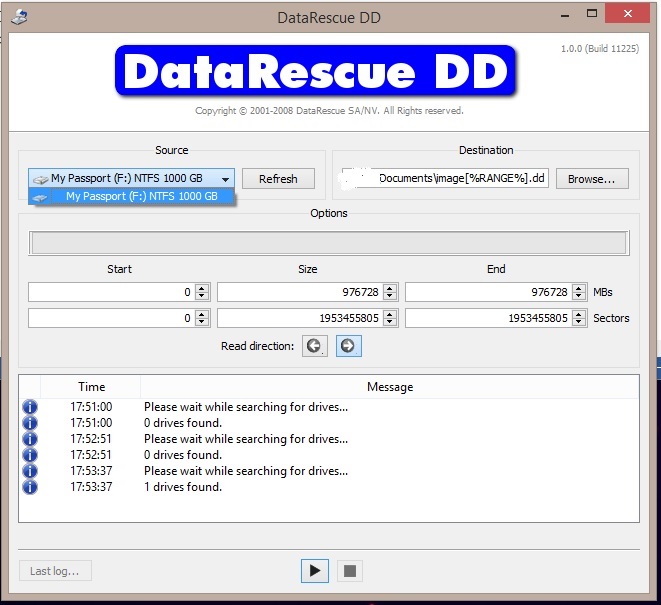Click the DataRescue DD logo banner
The width and height of the screenshot is (661, 605).
315,70
